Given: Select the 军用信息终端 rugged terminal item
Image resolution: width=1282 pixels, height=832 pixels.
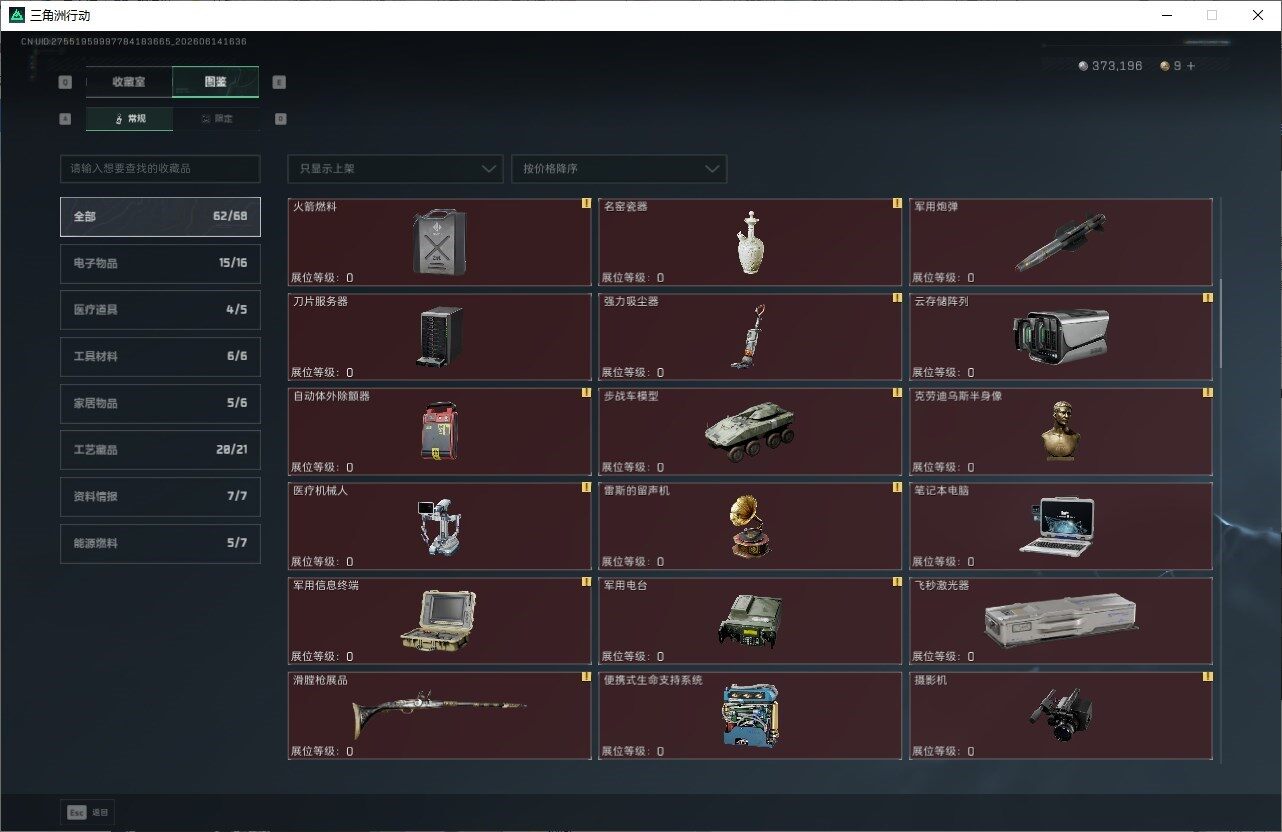Looking at the screenshot, I should (x=440, y=621).
